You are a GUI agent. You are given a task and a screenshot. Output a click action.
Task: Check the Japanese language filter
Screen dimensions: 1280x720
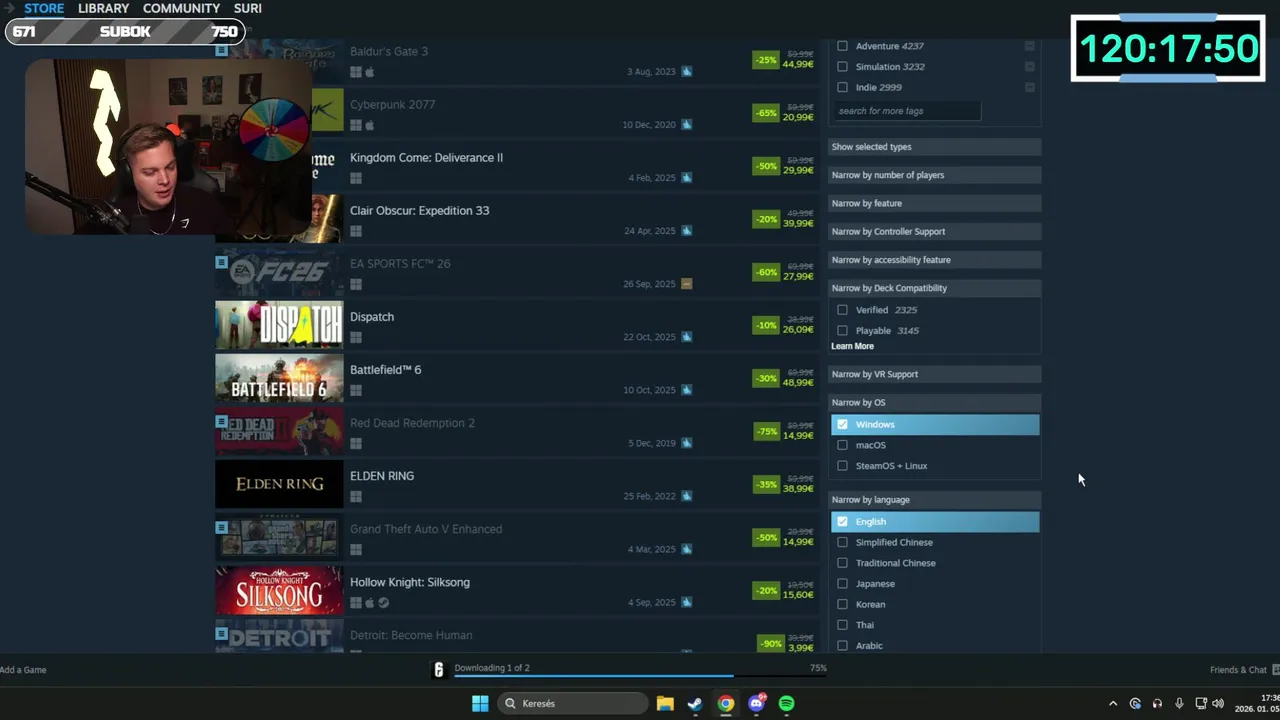(842, 583)
